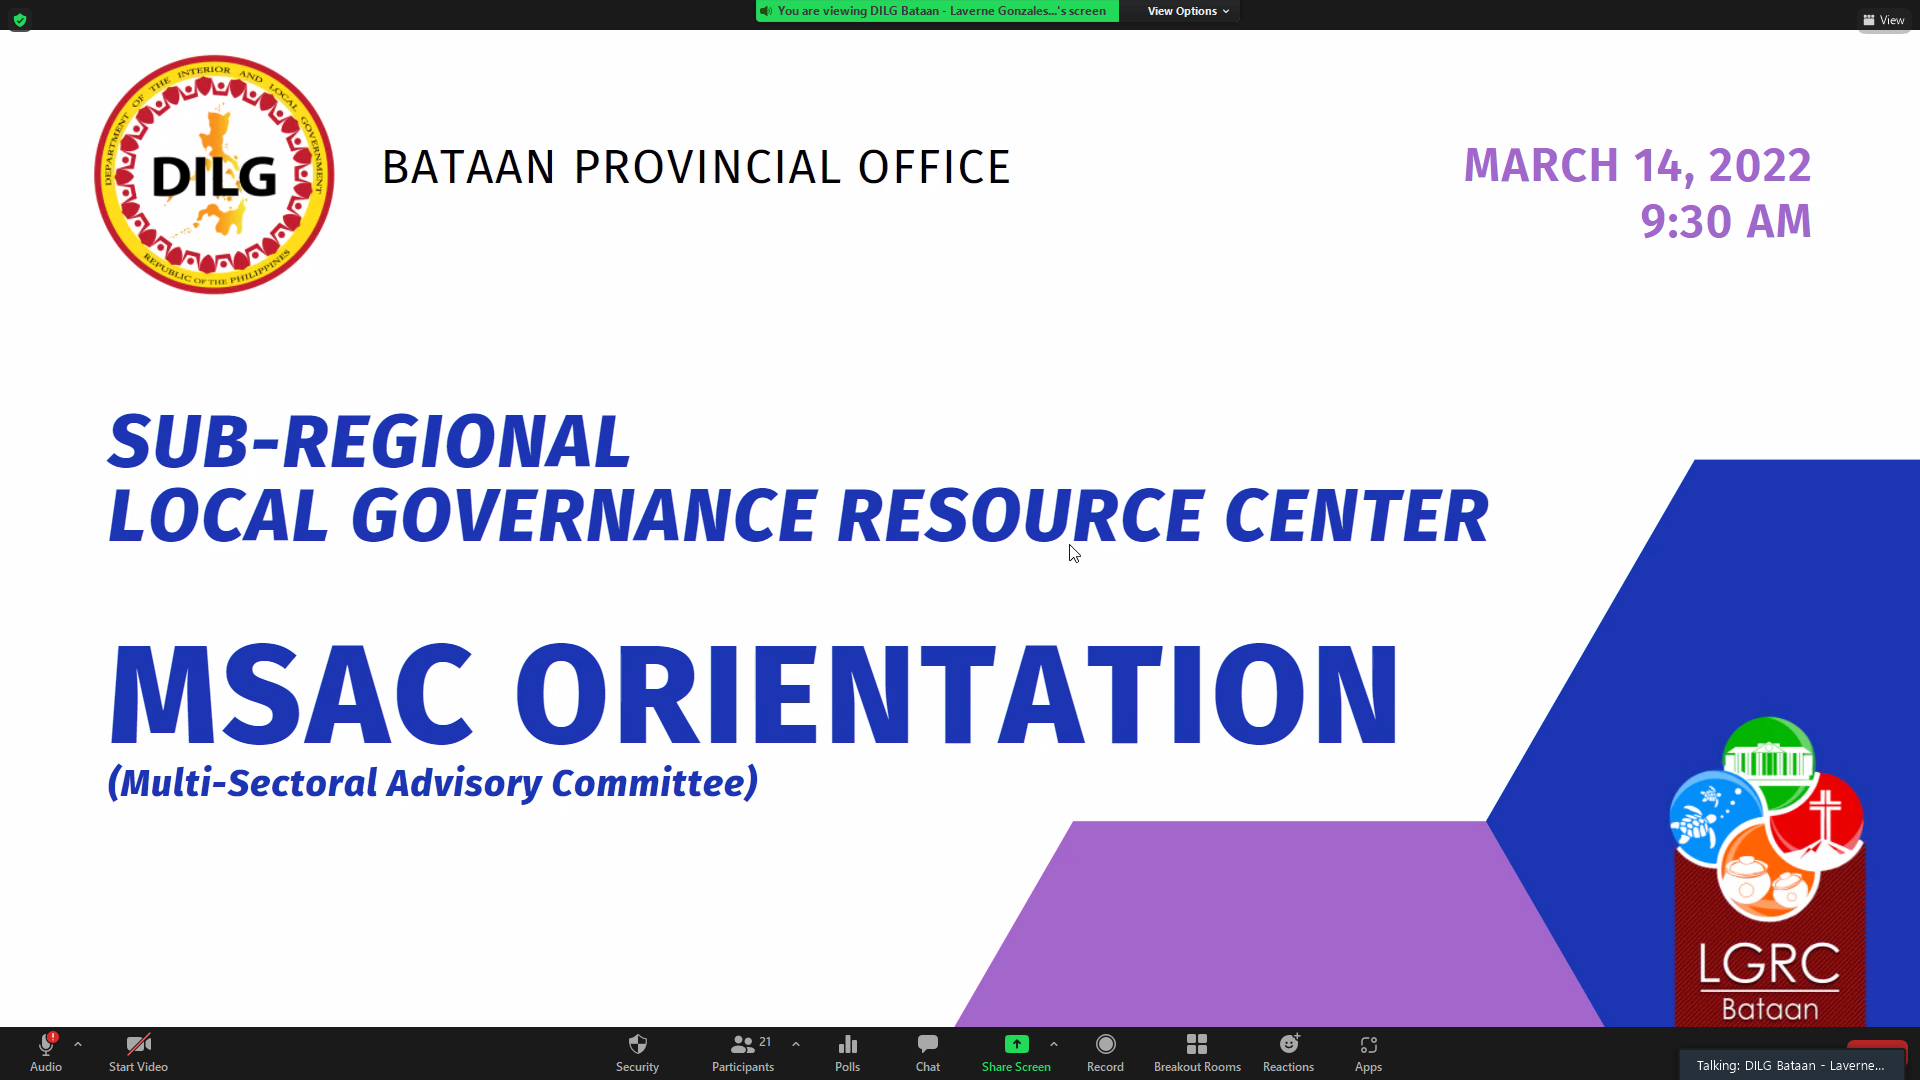Open the Reactions menu
1920x1080 pixels.
pyautogui.click(x=1288, y=1052)
